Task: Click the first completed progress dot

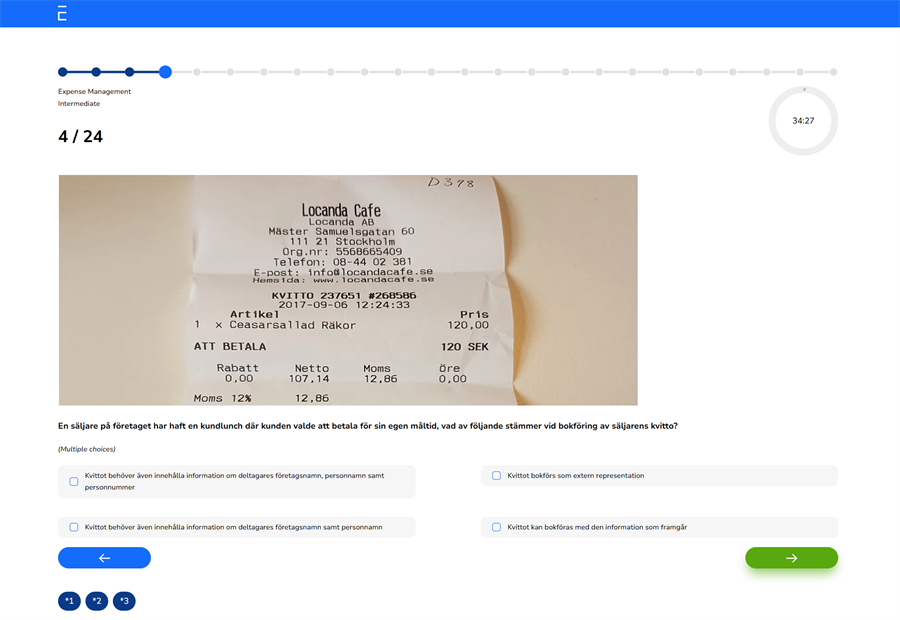Action: tap(62, 72)
